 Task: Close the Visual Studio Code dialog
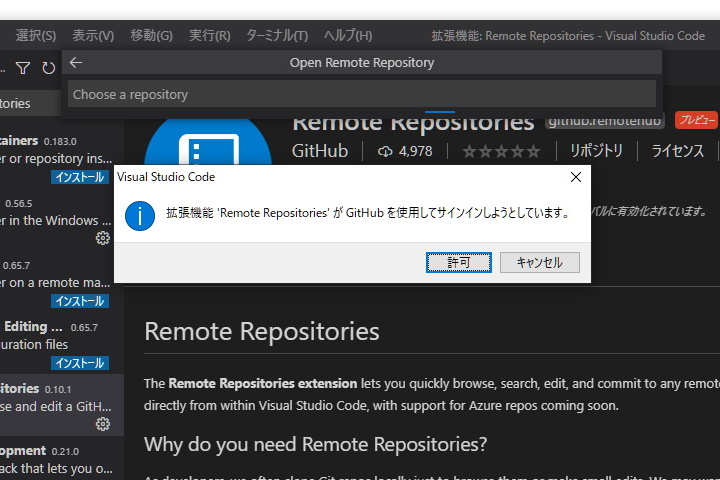(x=576, y=177)
